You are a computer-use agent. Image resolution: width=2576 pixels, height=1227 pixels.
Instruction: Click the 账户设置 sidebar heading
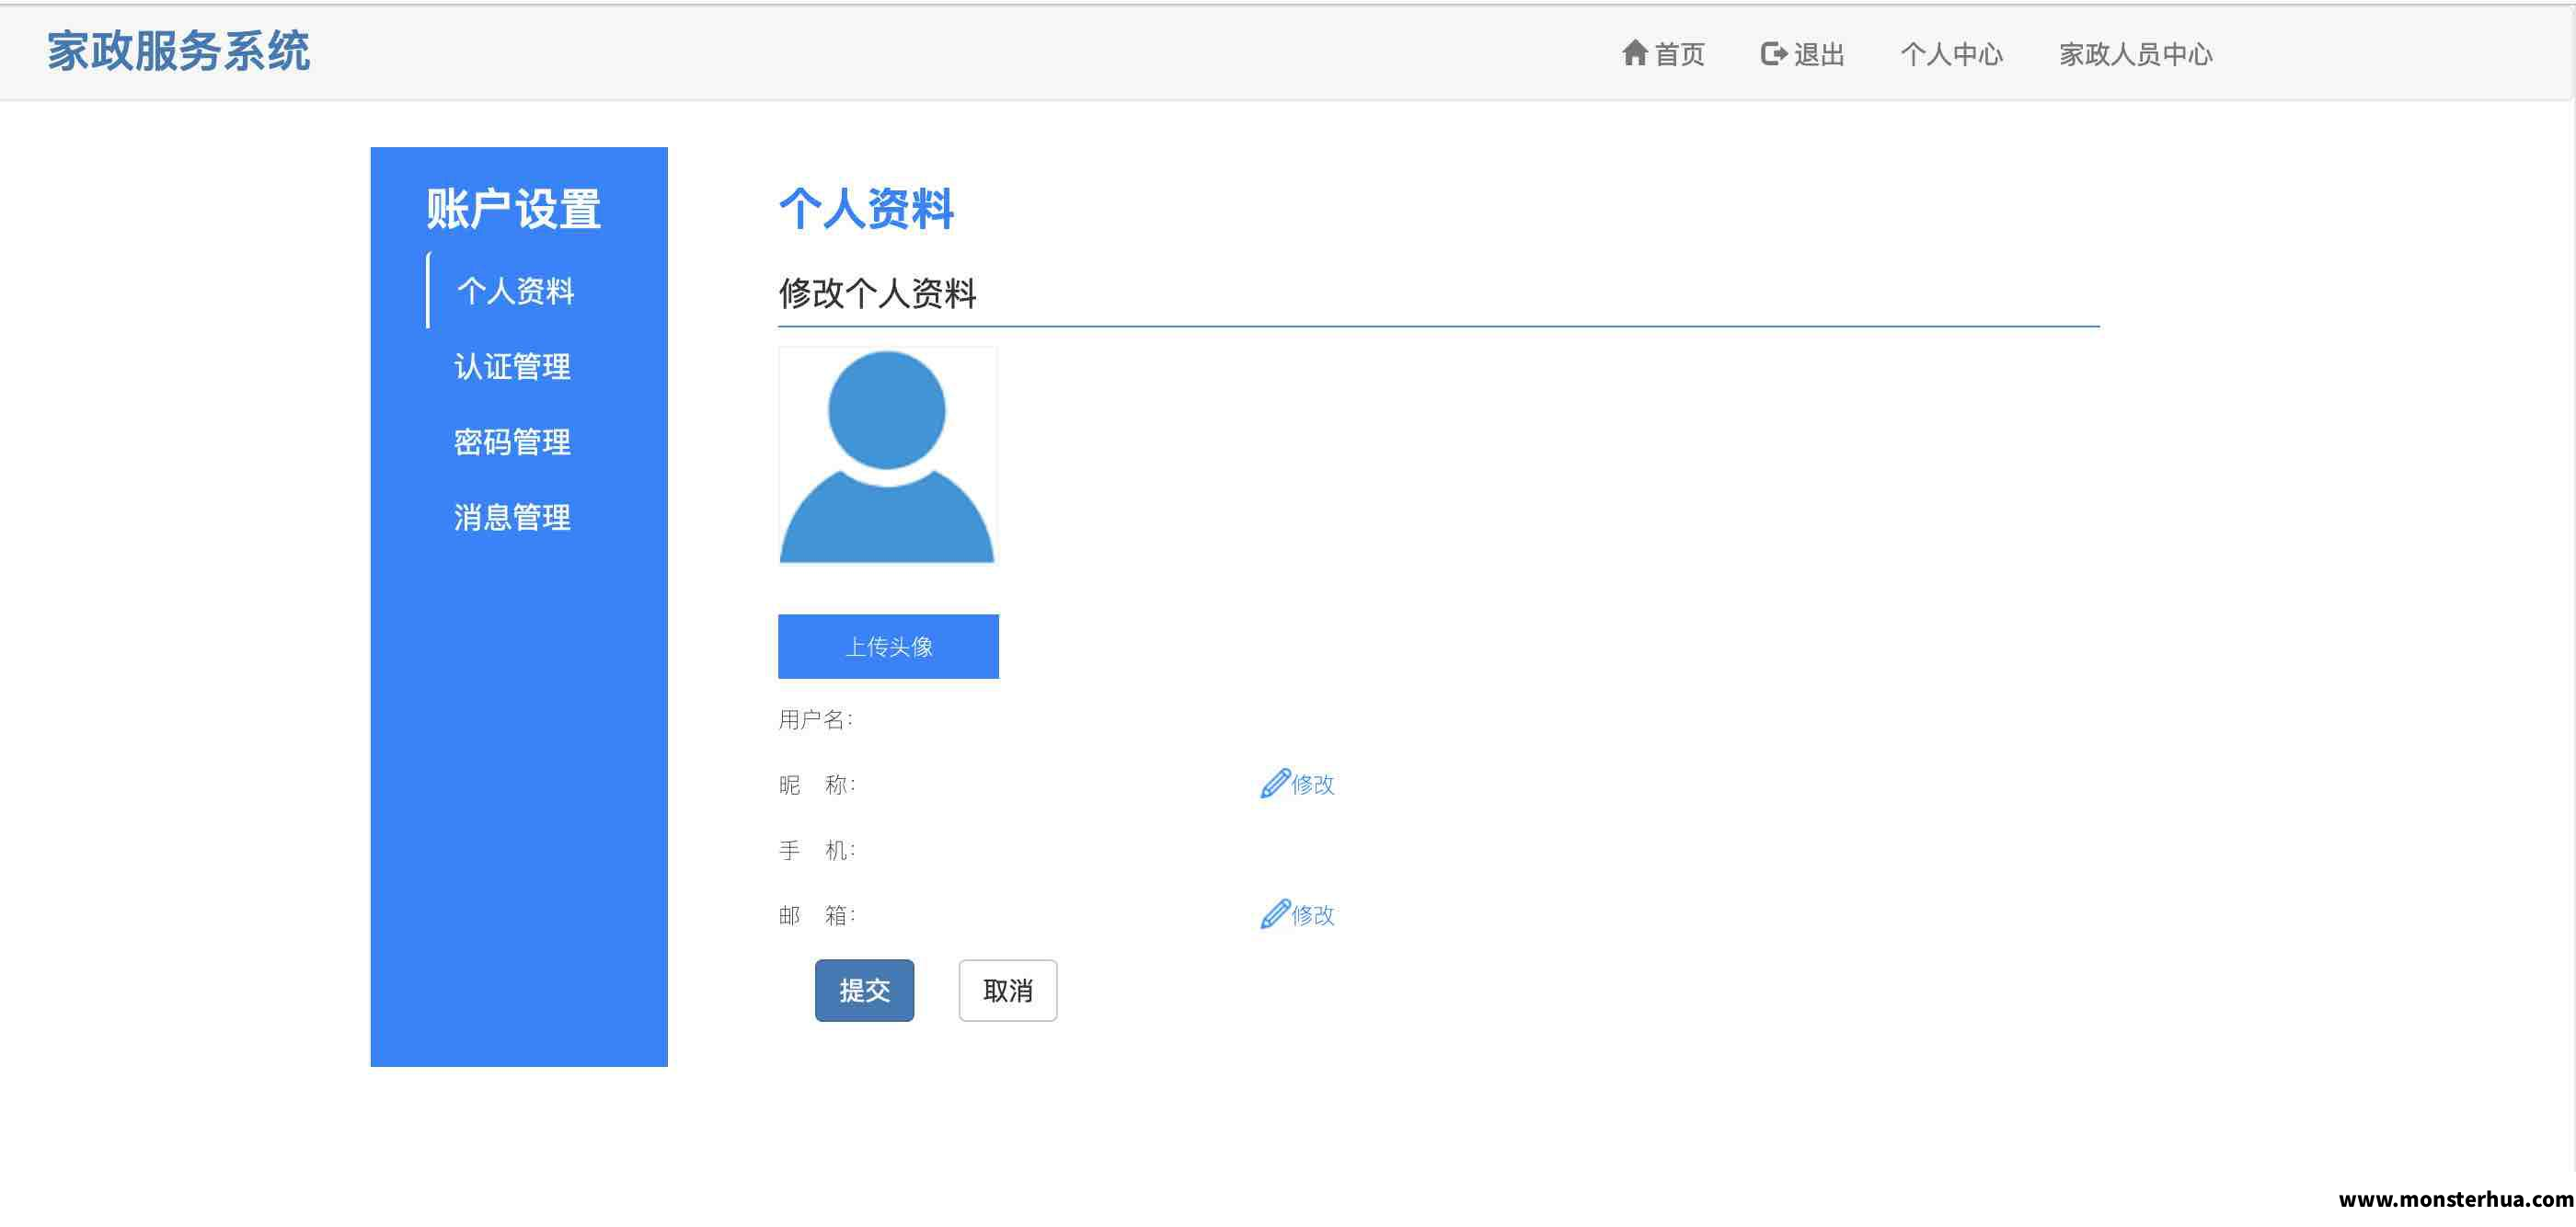pos(513,210)
